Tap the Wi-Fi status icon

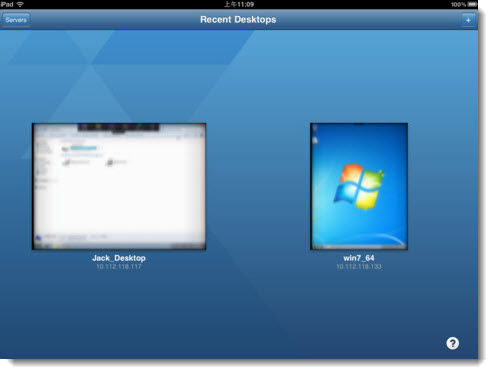(20, 4)
